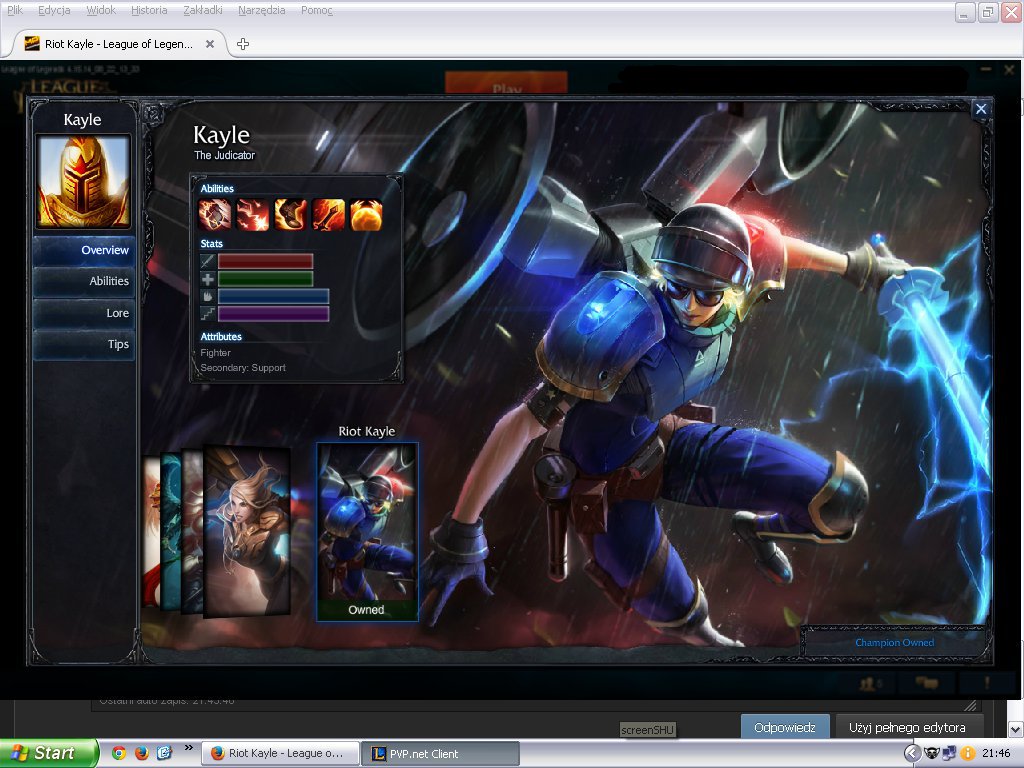Open the Narzędzia menu
The image size is (1024, 768).
pos(262,10)
